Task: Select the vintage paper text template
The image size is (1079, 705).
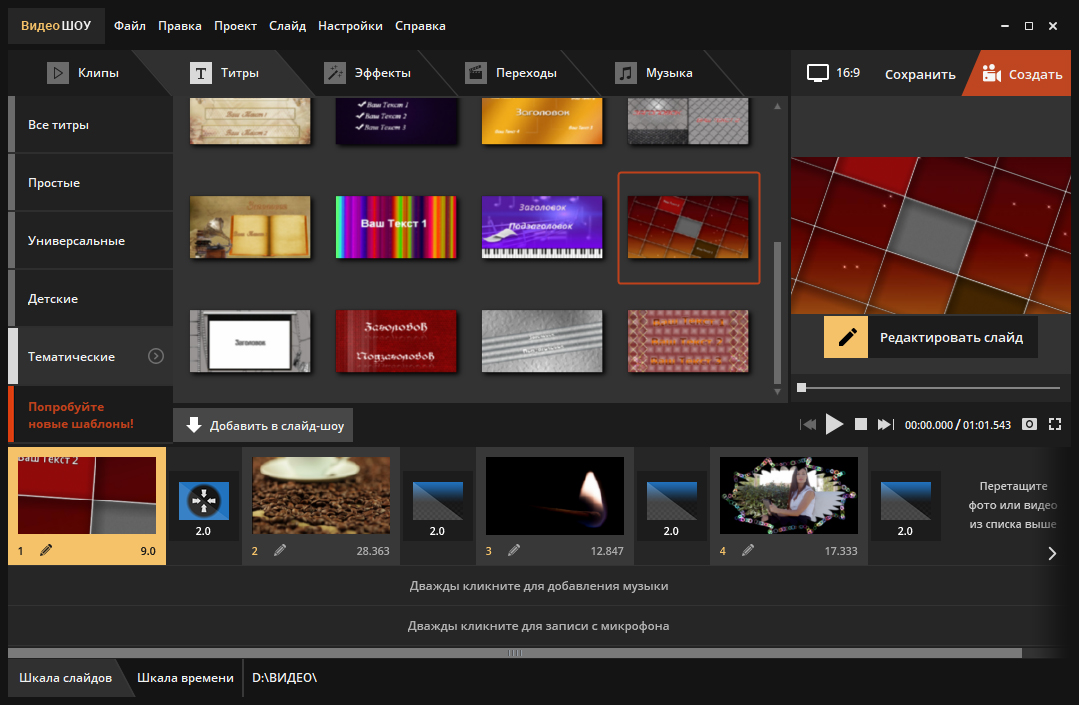Action: (250, 120)
